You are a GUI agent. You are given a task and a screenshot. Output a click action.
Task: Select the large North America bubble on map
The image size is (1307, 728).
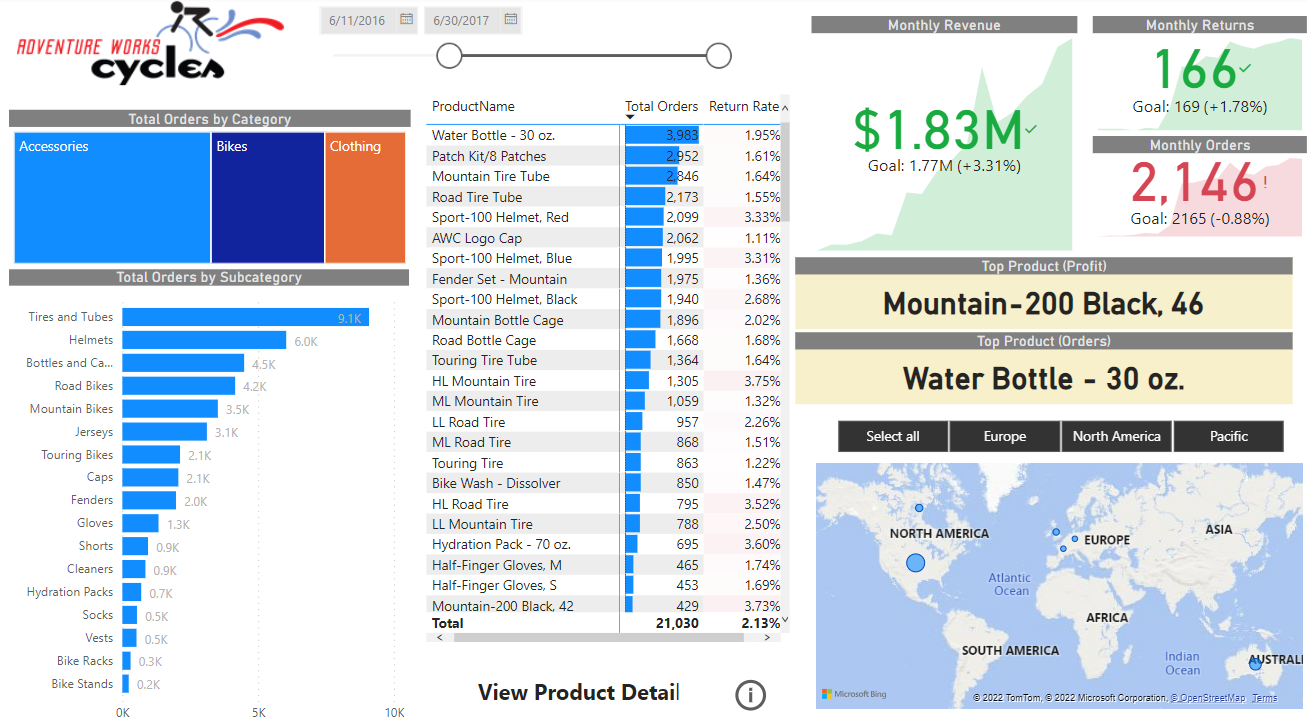tap(916, 563)
